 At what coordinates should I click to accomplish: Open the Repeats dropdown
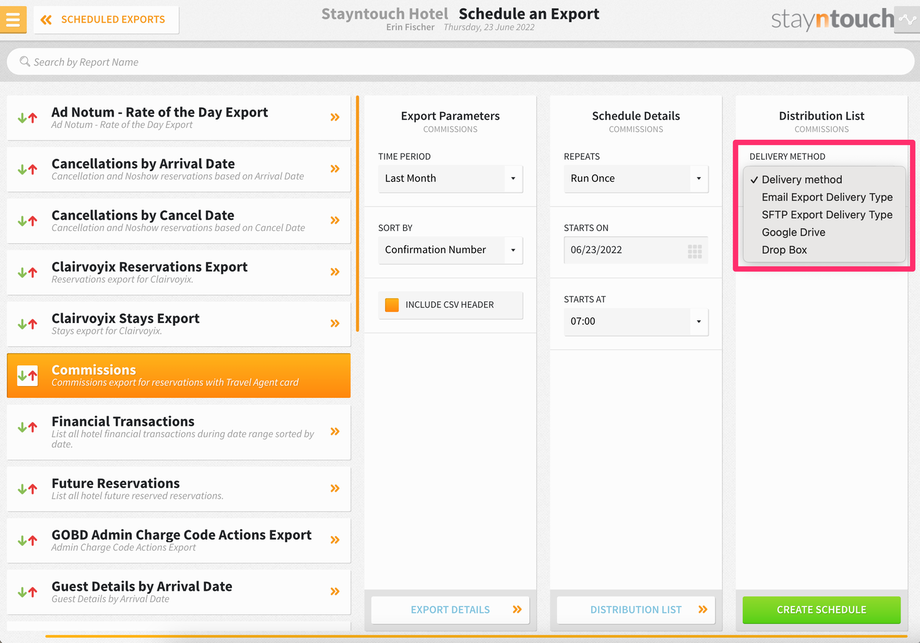pos(636,178)
